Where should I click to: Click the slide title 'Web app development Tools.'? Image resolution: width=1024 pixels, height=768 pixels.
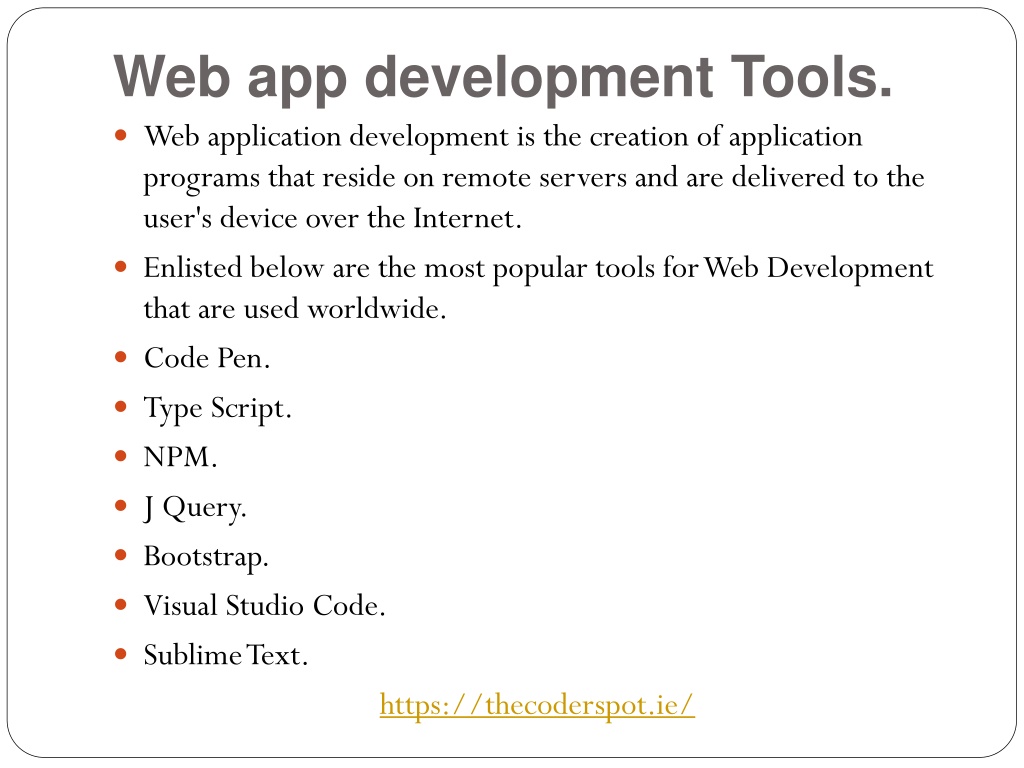click(x=503, y=77)
